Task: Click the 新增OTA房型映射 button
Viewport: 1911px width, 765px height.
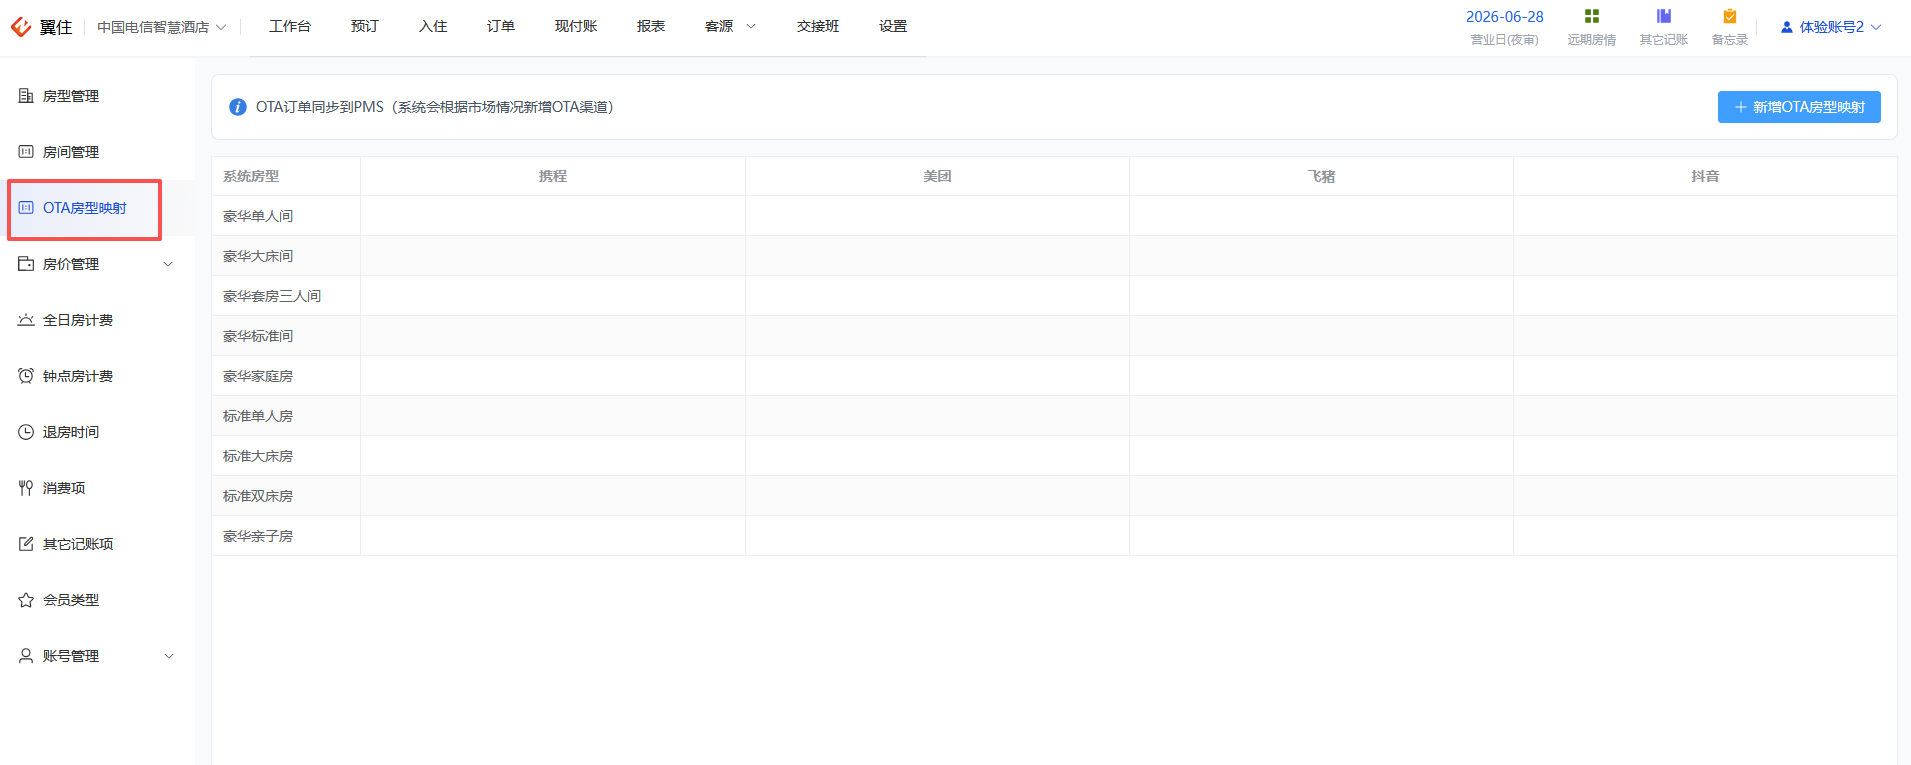Action: (1799, 107)
